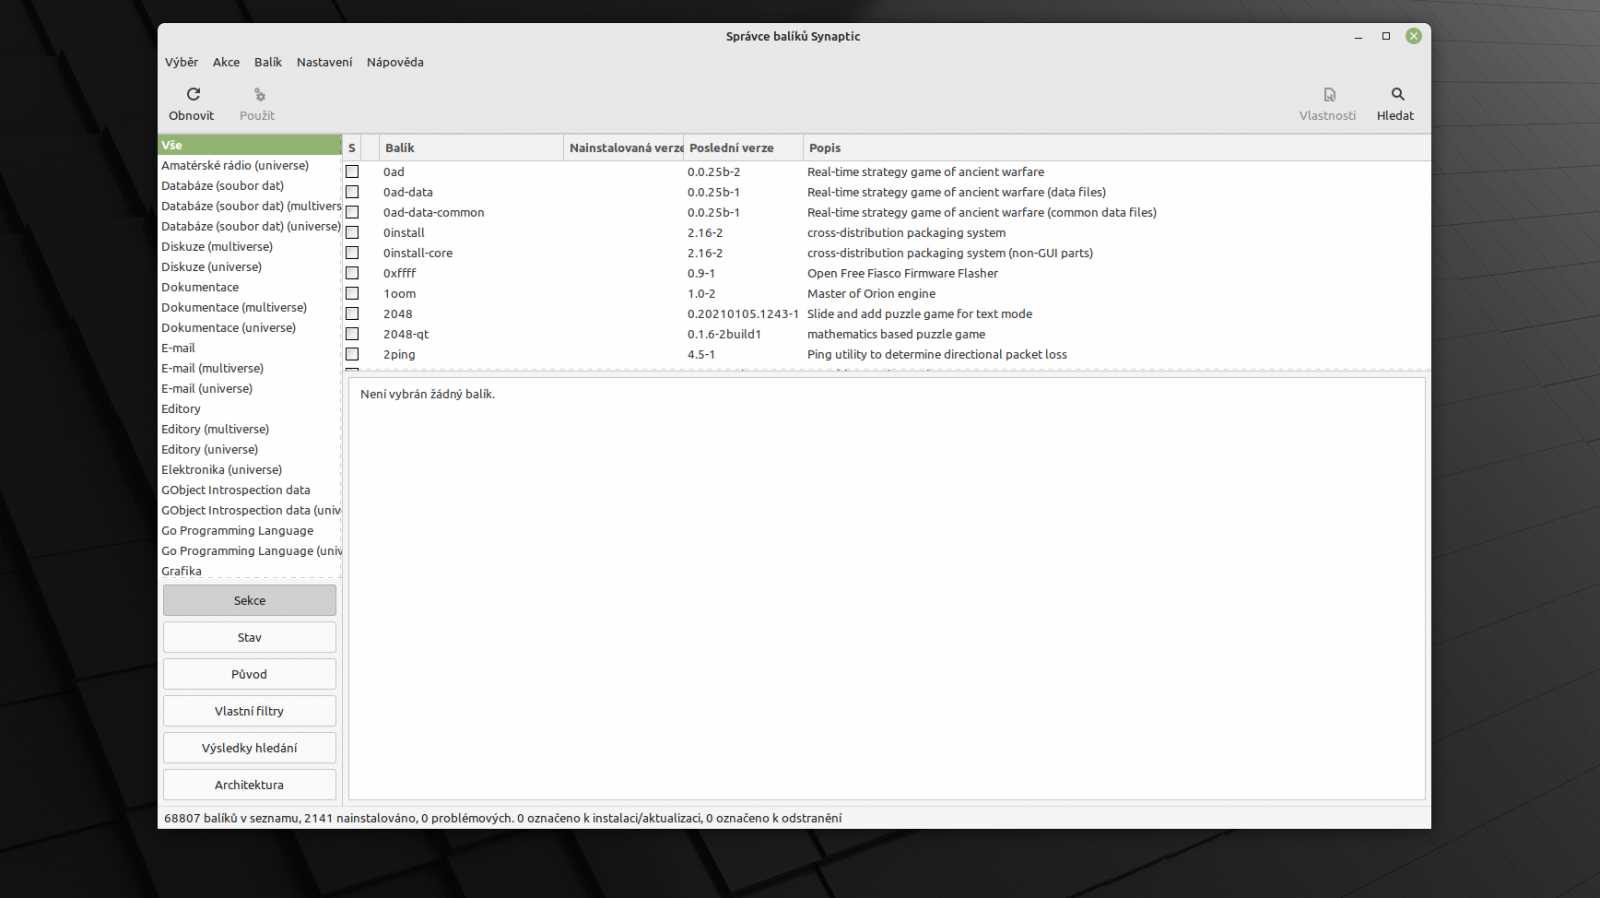Sort by the Popis column header
The width and height of the screenshot is (1600, 898).
click(x=1116, y=148)
